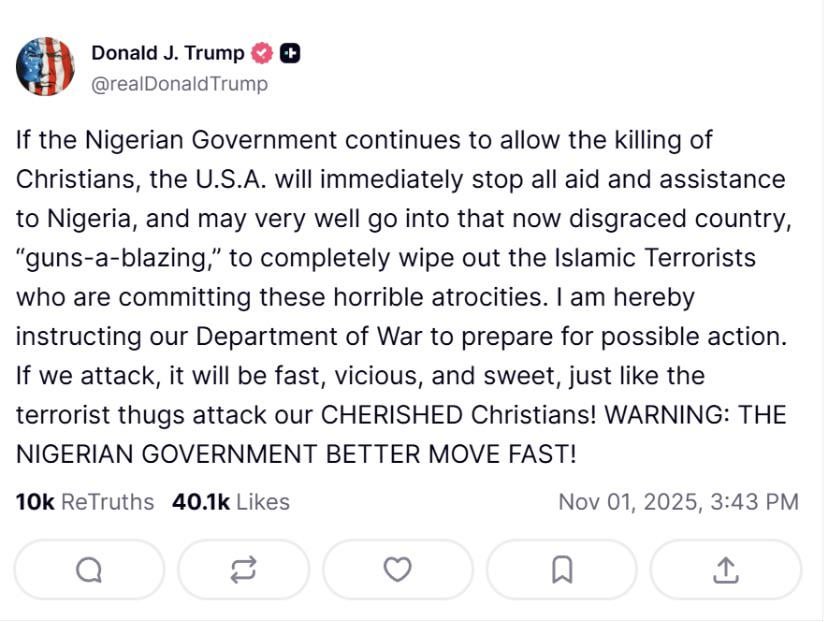This screenshot has height=622, width=828.
Task: ReTruth this post using the repost icon
Action: pos(243,569)
